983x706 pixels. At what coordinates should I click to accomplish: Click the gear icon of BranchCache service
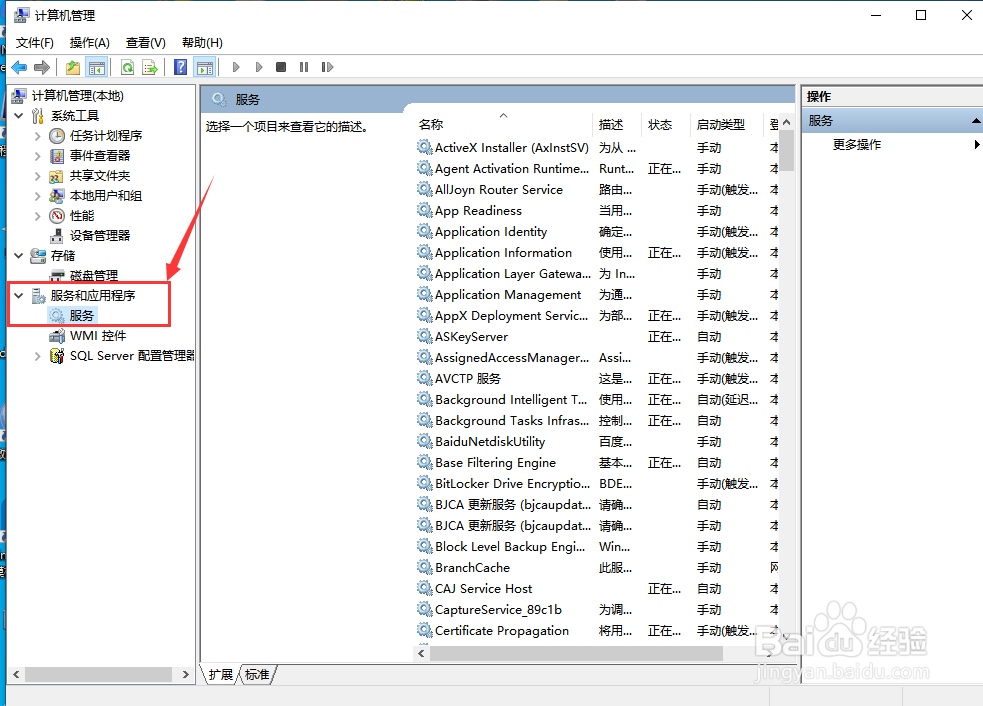pos(424,567)
